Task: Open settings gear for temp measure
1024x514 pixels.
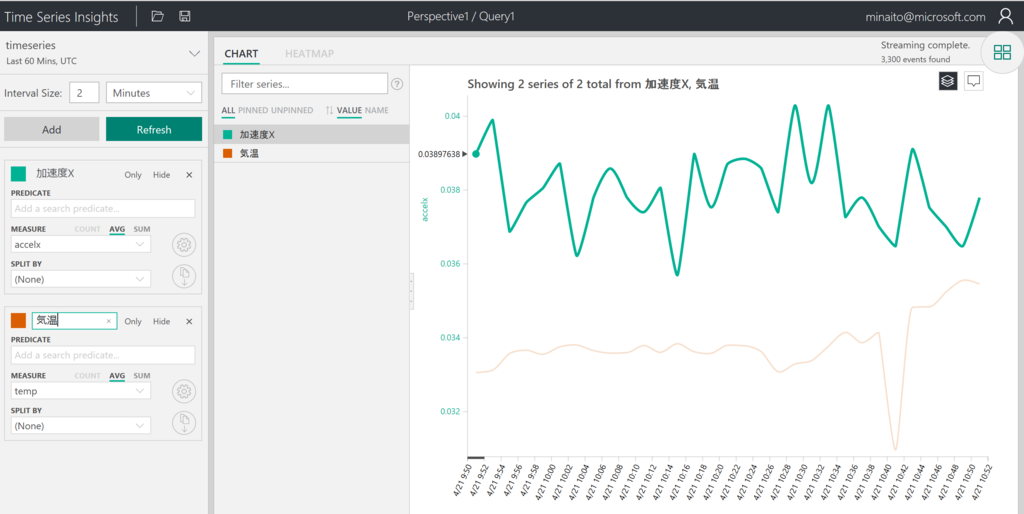Action: (184, 392)
